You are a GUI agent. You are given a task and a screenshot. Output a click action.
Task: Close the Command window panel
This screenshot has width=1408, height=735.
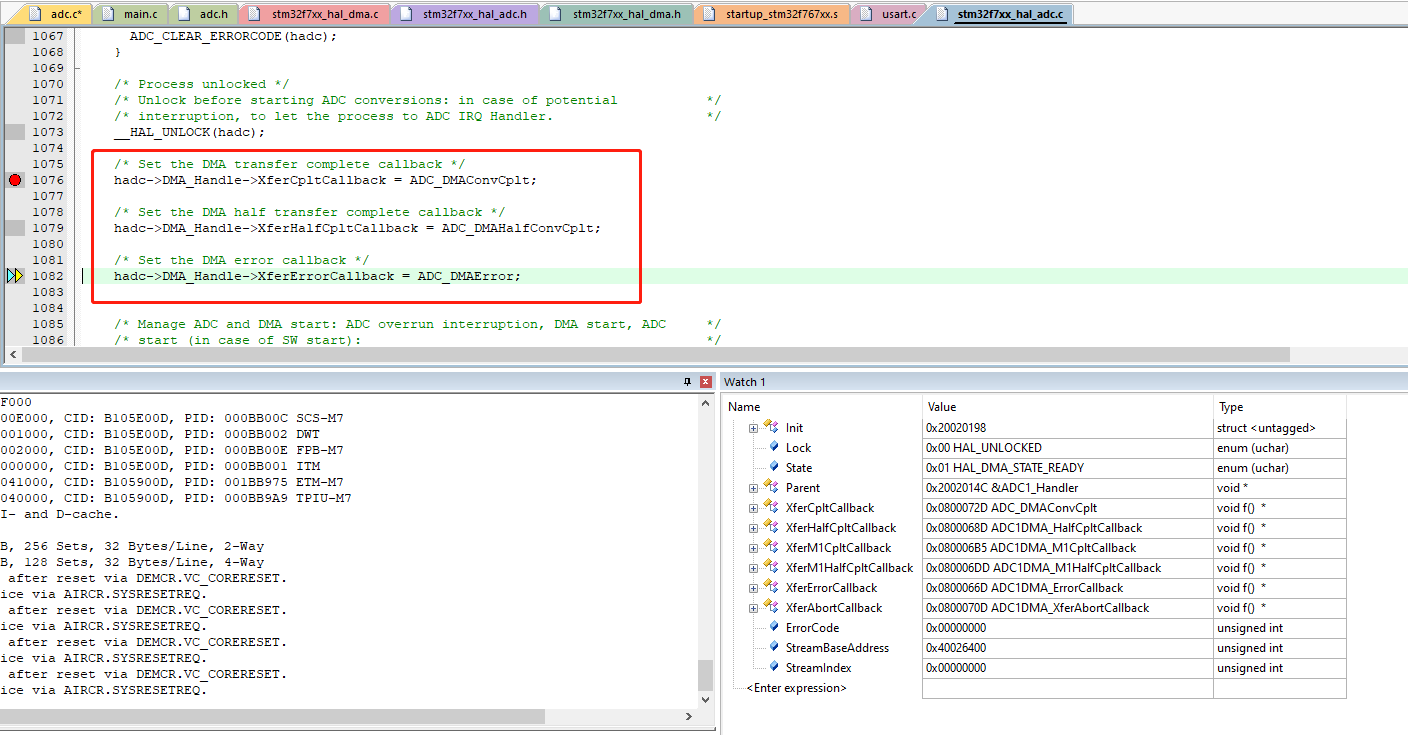704,381
